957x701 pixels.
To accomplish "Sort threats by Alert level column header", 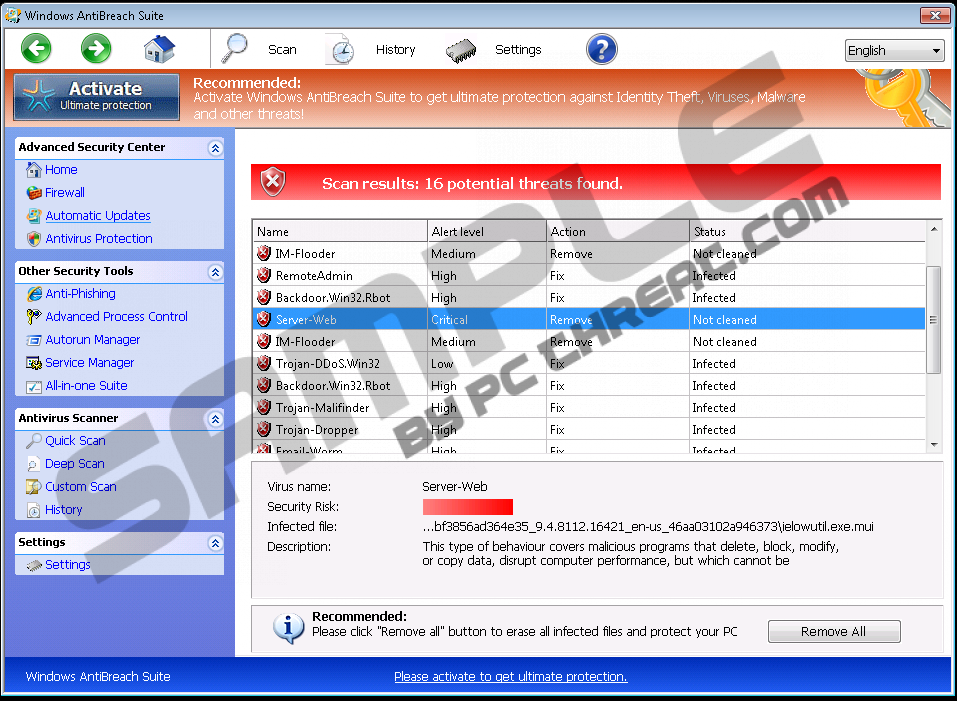I will 487,231.
